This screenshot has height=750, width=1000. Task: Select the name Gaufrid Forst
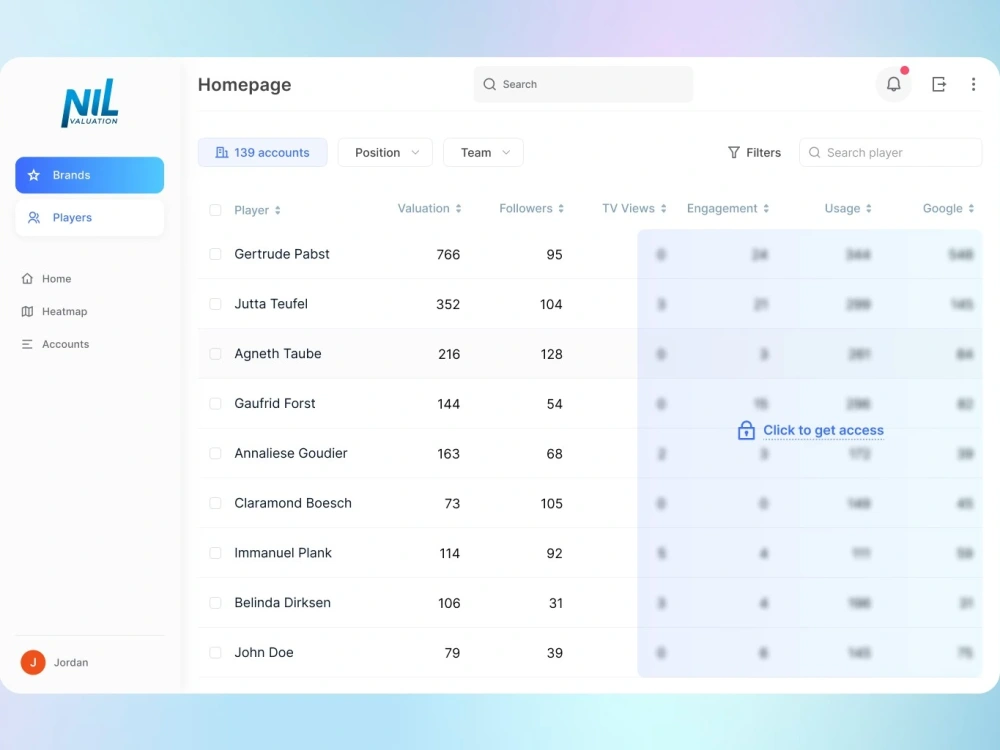click(x=275, y=403)
